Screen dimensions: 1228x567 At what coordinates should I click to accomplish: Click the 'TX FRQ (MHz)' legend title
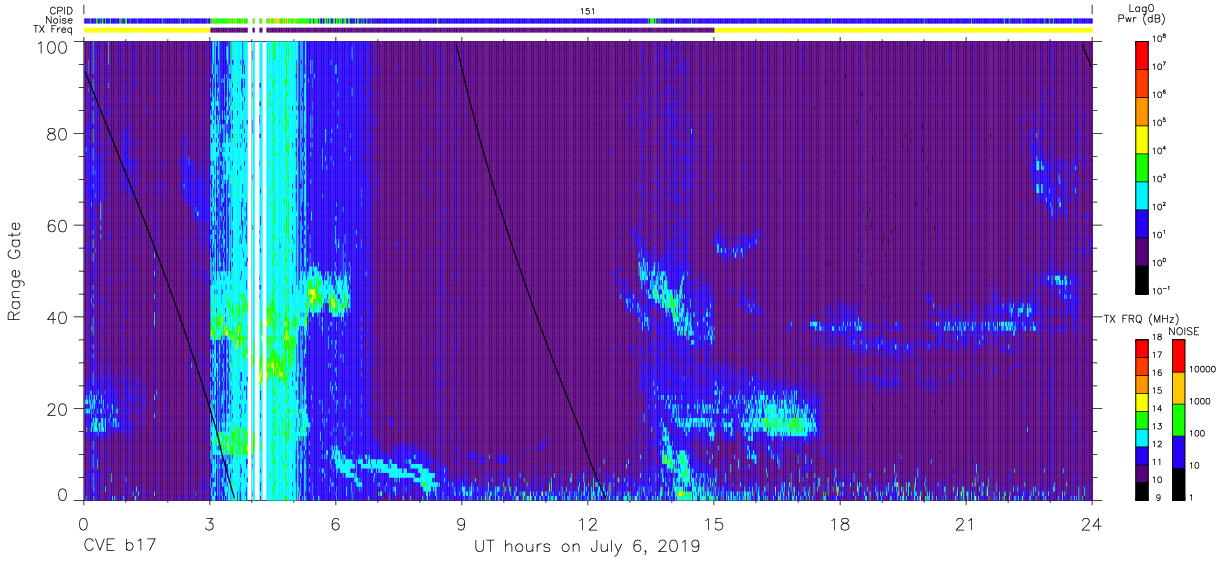1141,318
